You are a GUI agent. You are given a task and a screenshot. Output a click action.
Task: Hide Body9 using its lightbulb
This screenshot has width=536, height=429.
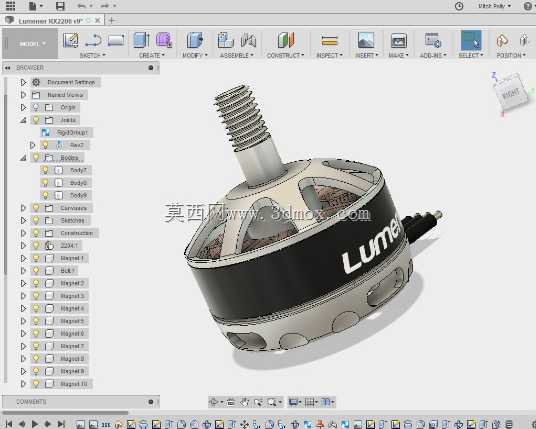pyautogui.click(x=45, y=195)
